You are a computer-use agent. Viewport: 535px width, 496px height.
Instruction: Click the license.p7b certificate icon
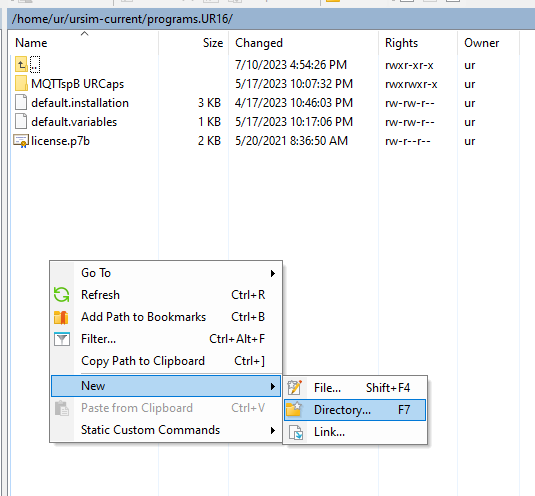[20, 141]
